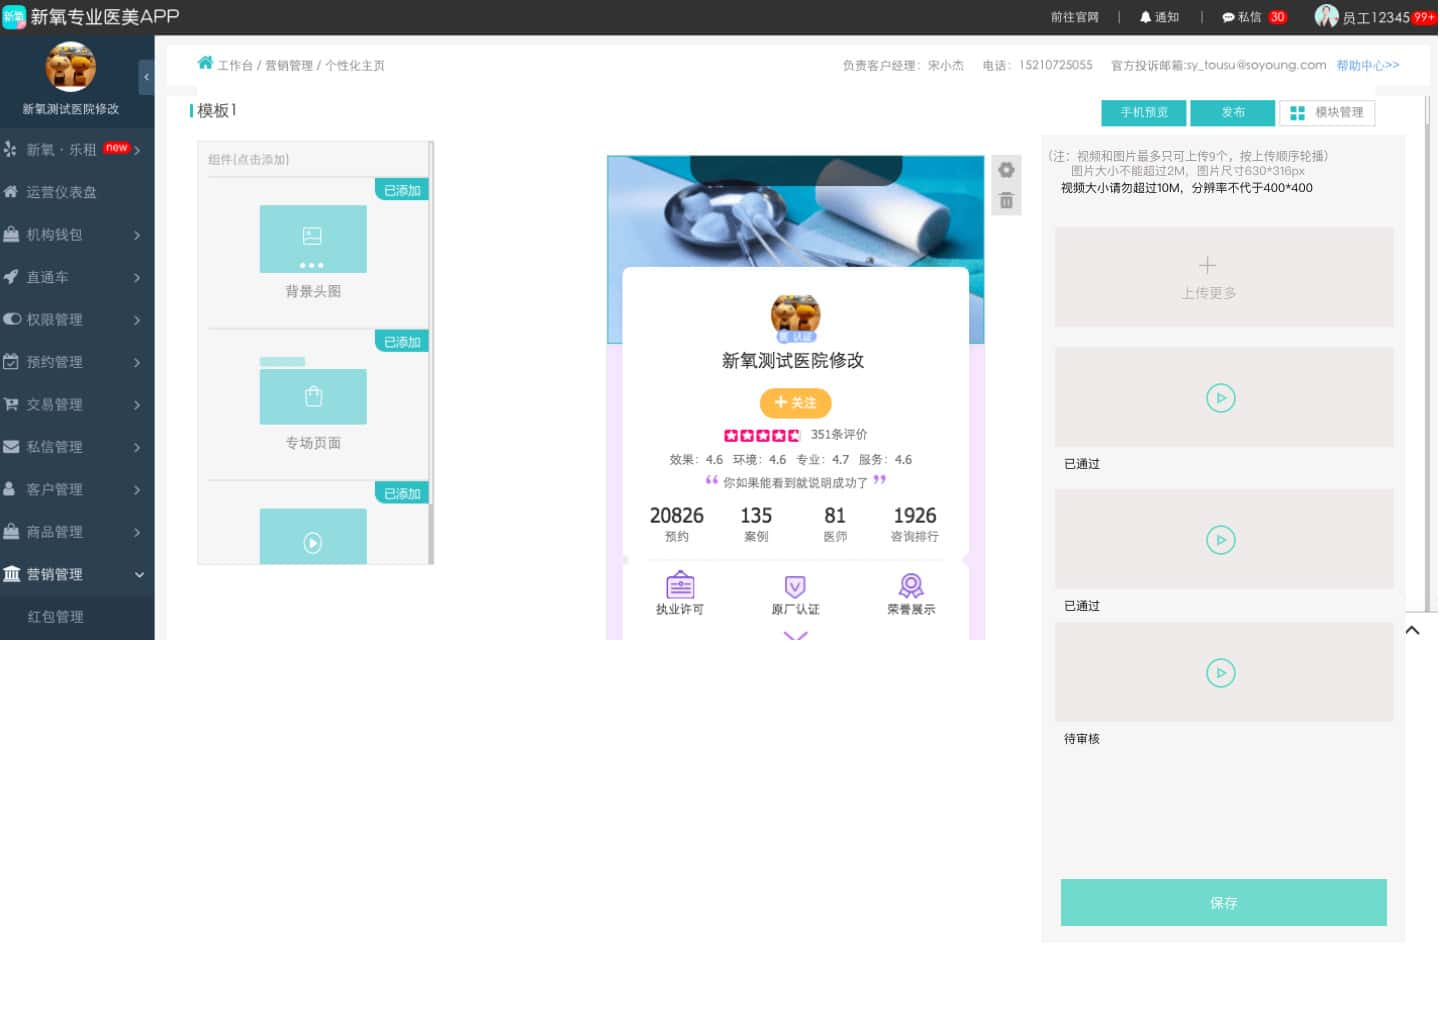Click the 营销管理 bank icon
This screenshot has height=1024, width=1440.
[11, 574]
